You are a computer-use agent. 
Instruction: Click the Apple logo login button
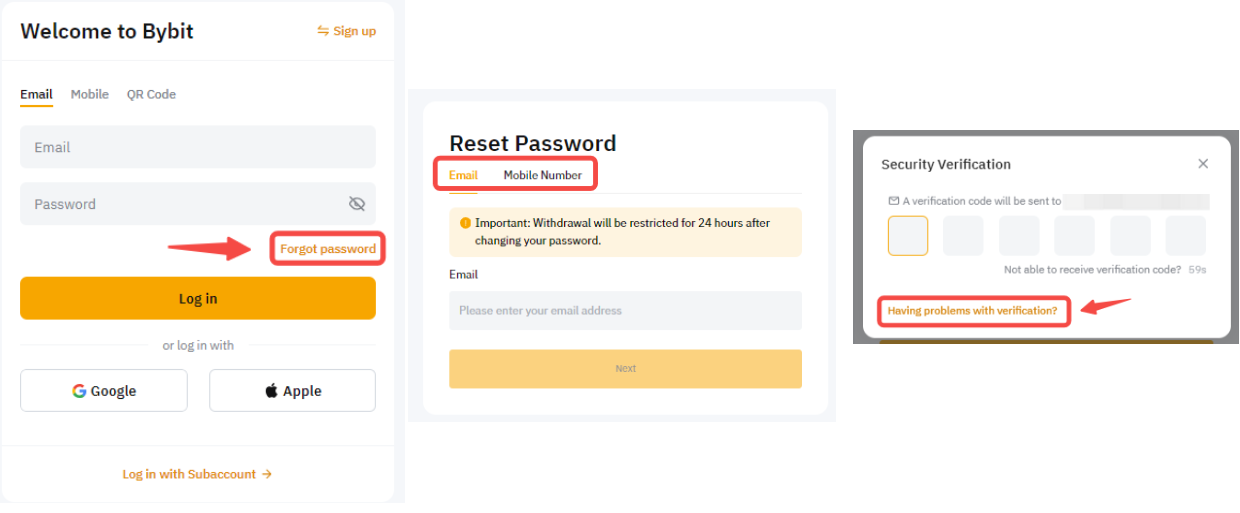(x=292, y=391)
